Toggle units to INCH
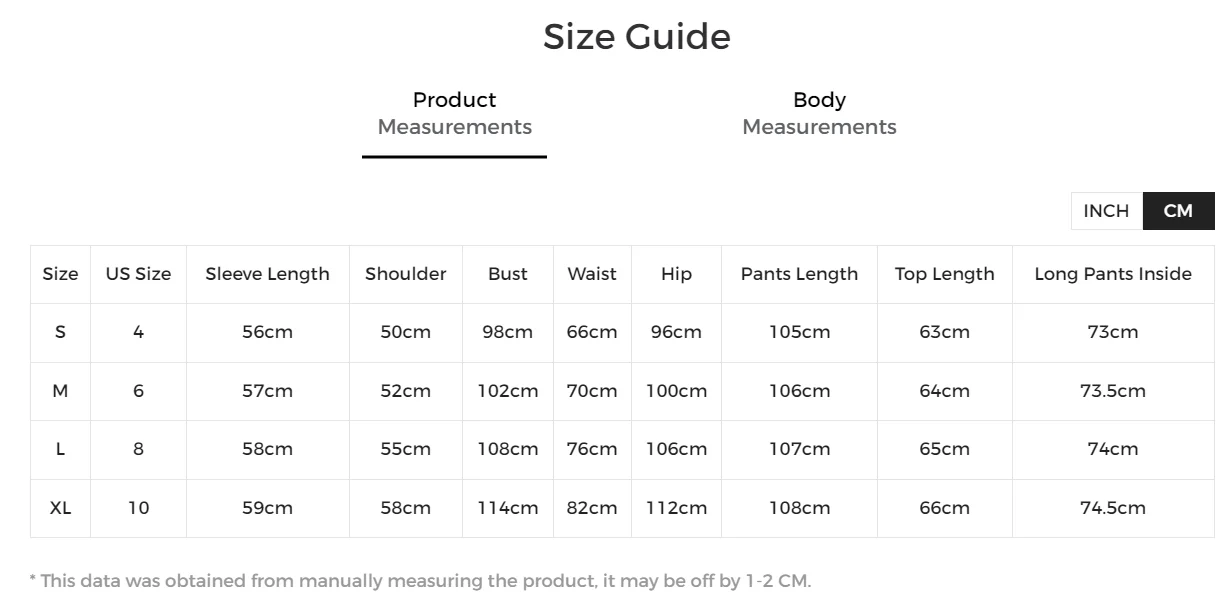The width and height of the screenshot is (1224, 602). coord(1106,211)
